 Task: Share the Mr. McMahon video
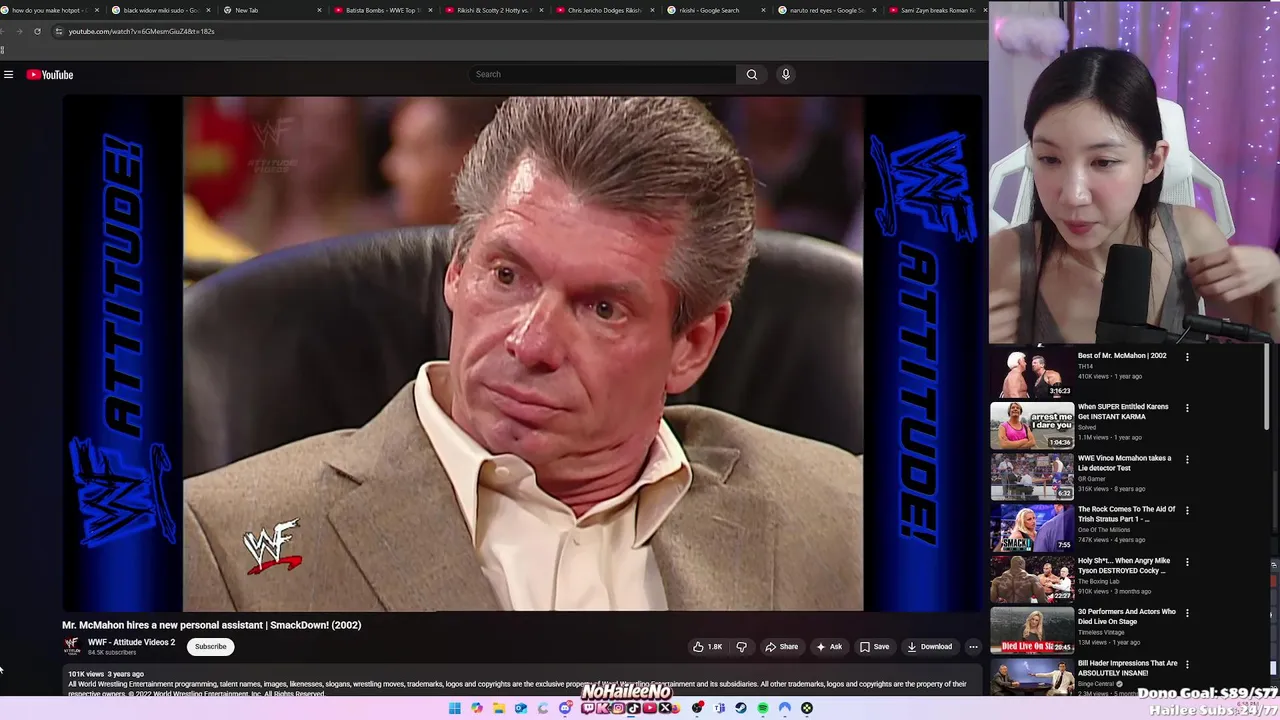coord(782,647)
